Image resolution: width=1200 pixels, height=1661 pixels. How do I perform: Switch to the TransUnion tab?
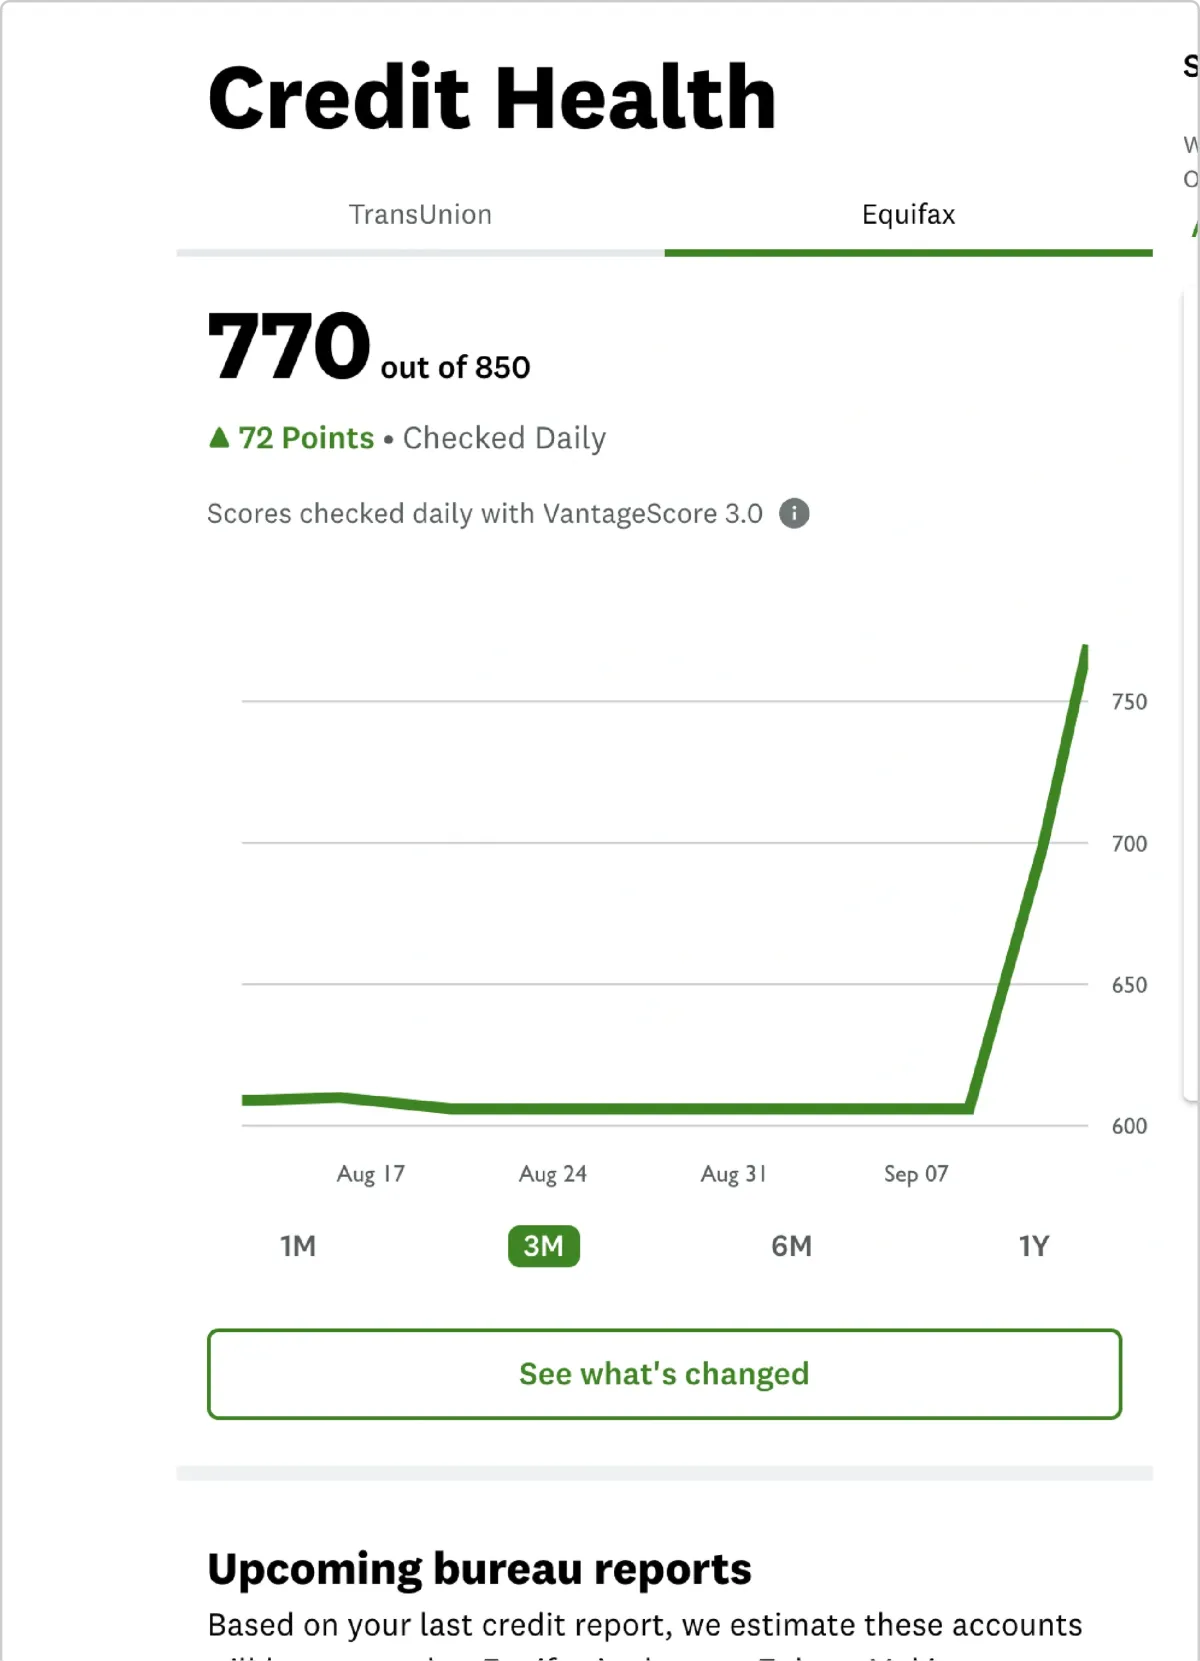pos(420,214)
